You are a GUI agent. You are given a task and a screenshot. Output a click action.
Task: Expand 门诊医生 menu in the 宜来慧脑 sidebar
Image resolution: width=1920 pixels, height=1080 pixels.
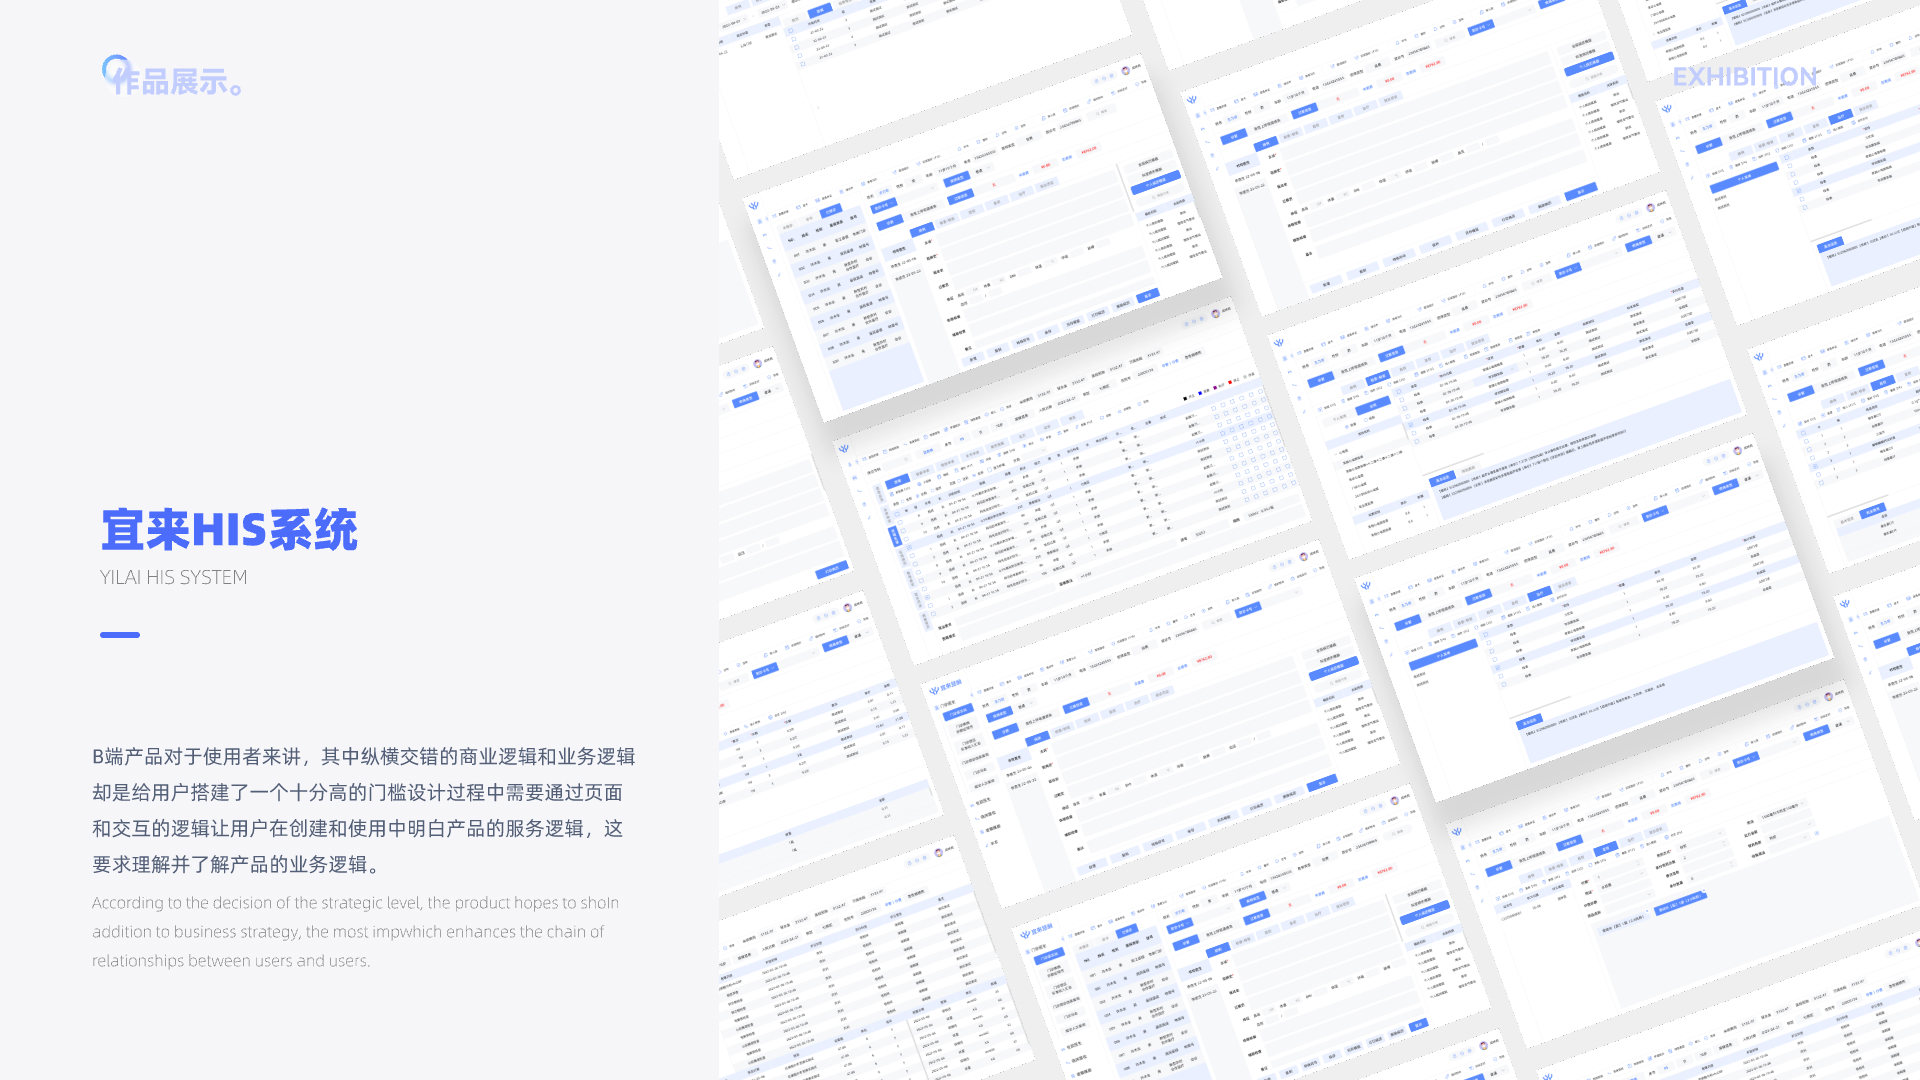[947, 704]
